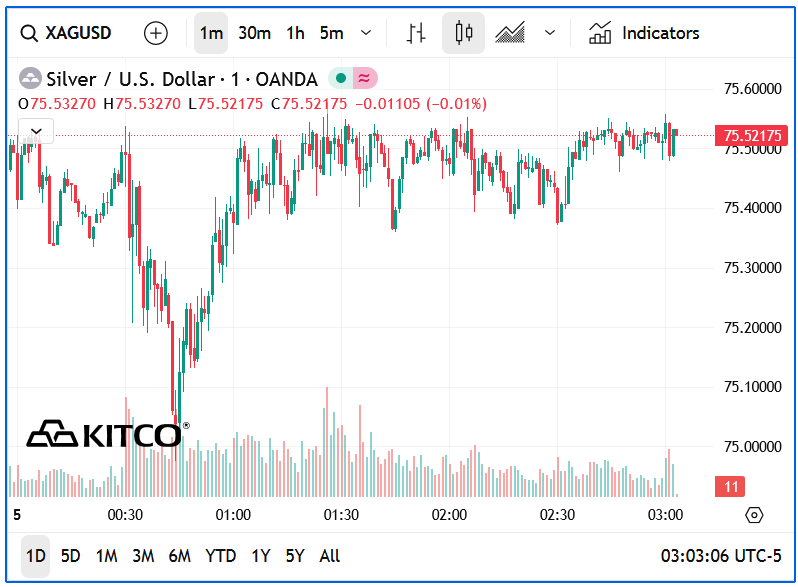This screenshot has width=798, height=587.
Task: Select the 6M date range
Action: (180, 556)
